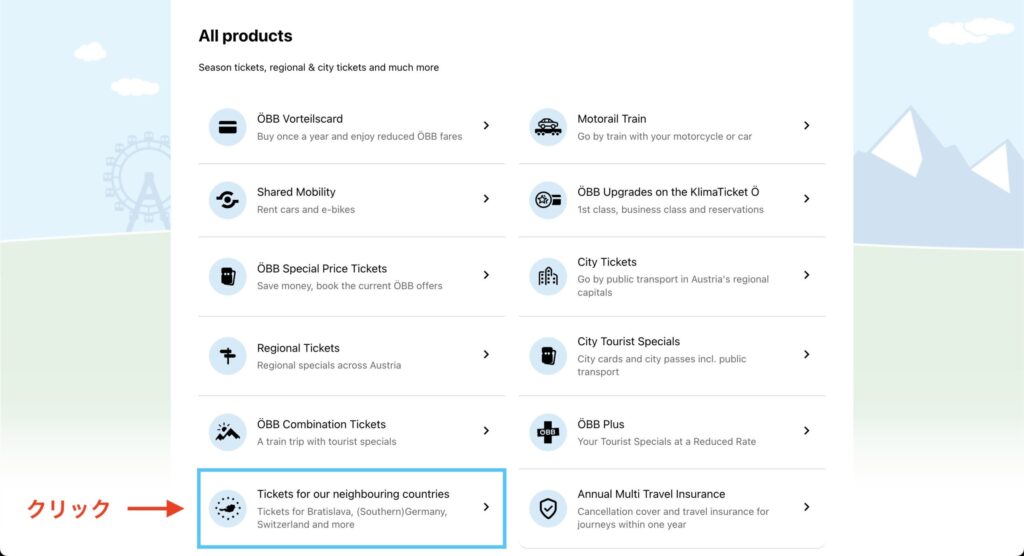Select the City Tourist Specials title
Image resolution: width=1024 pixels, height=556 pixels.
point(628,341)
